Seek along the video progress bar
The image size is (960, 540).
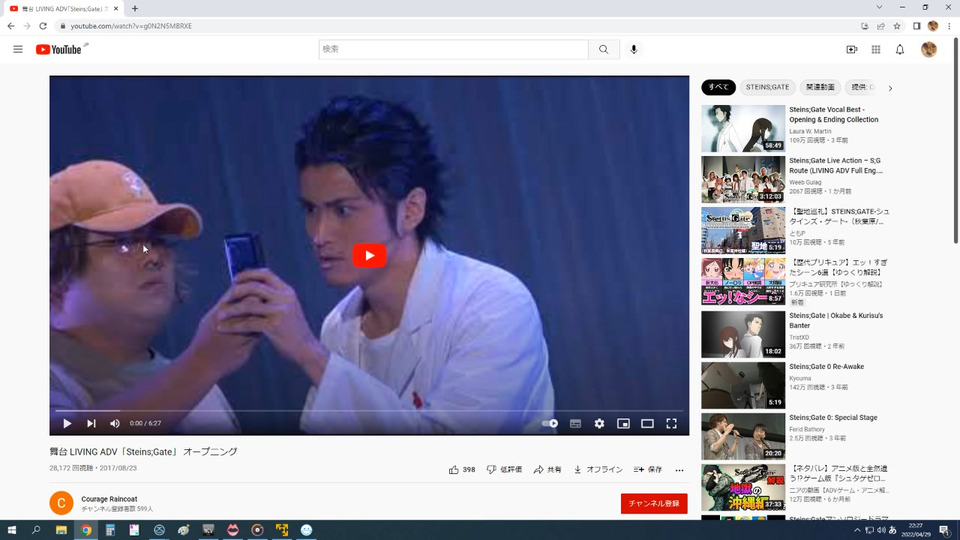pyautogui.click(x=369, y=411)
